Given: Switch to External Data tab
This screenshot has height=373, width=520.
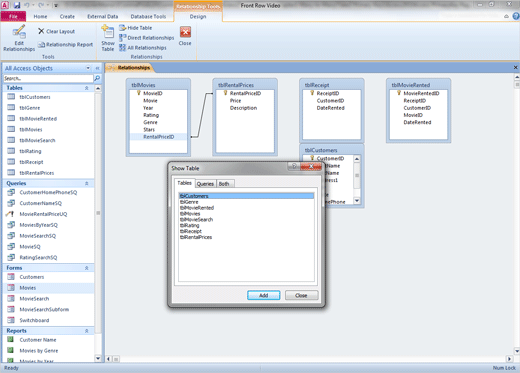Looking at the screenshot, I should [103, 16].
